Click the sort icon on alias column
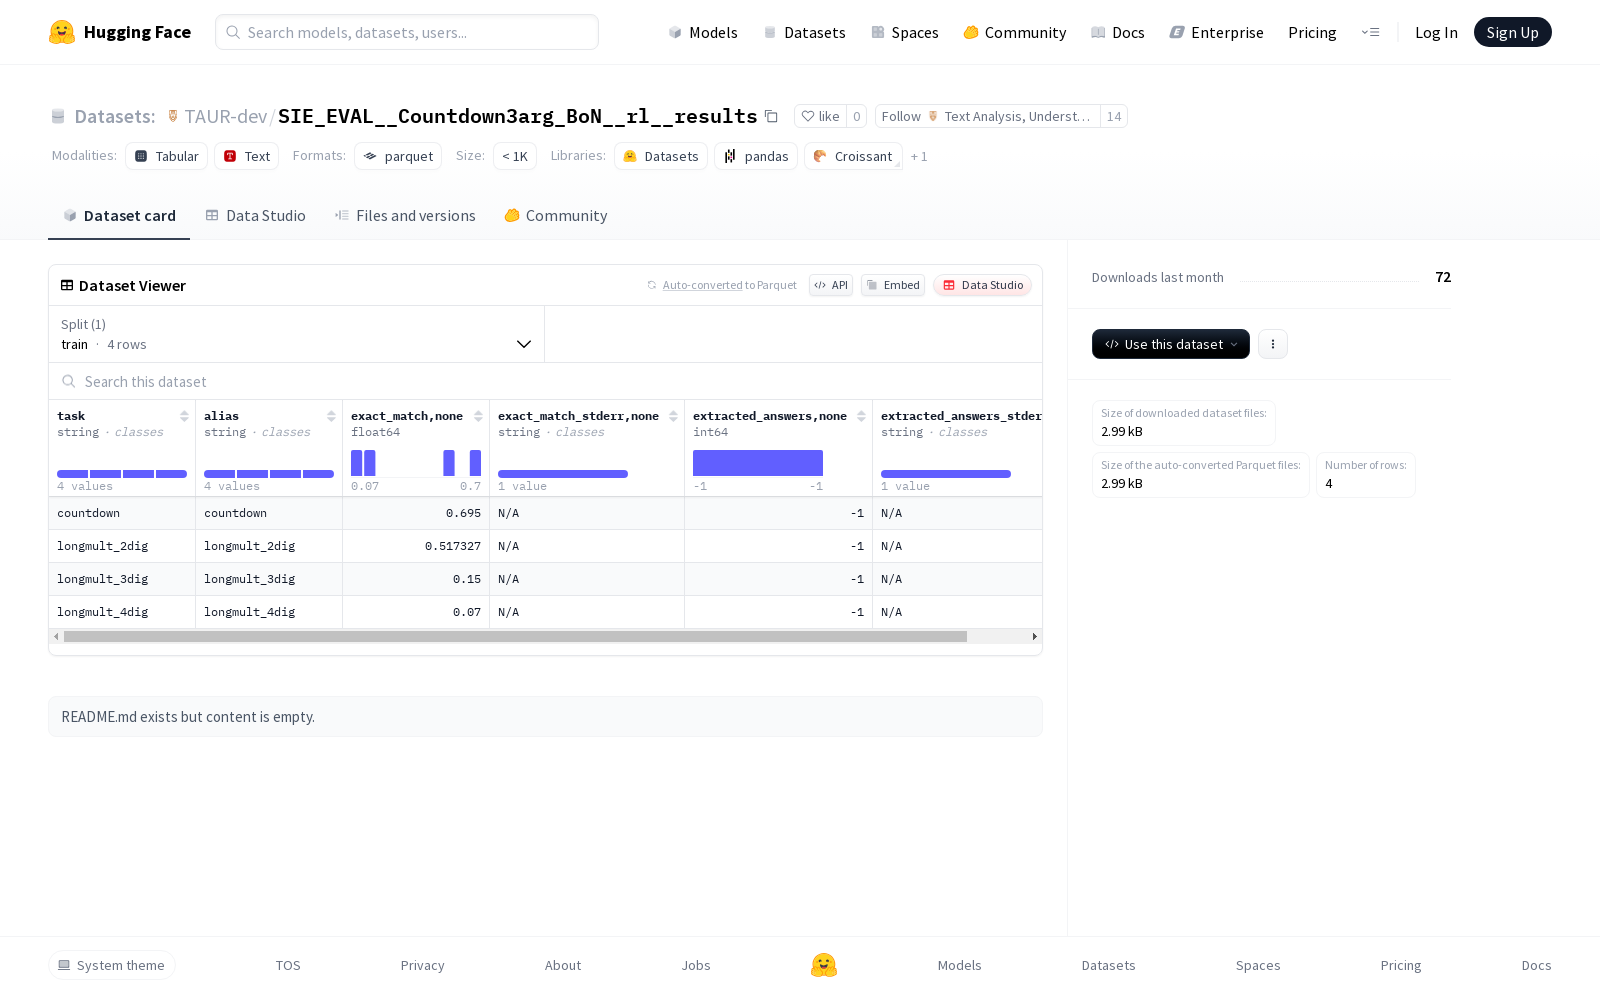The height and width of the screenshot is (1000, 1600). 331,416
